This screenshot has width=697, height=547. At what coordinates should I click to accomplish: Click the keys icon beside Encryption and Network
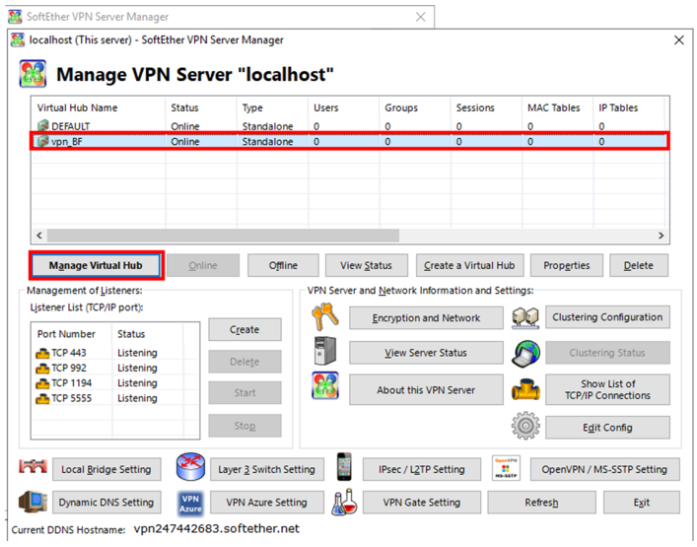(325, 318)
